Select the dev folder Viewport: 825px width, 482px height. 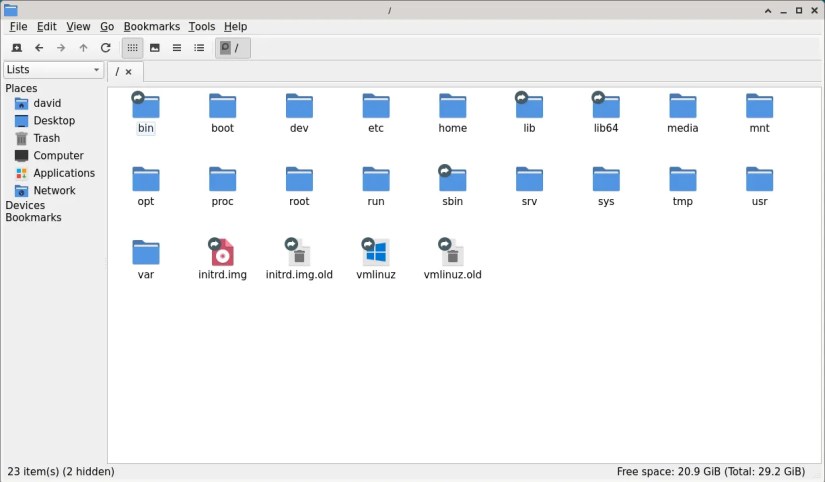pyautogui.click(x=299, y=113)
